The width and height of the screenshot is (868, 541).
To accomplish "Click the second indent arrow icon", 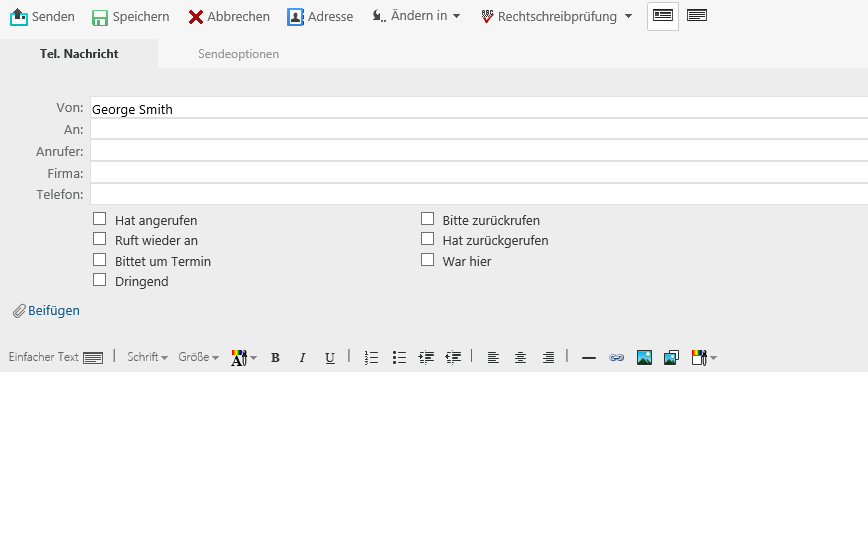I will click(x=453, y=358).
